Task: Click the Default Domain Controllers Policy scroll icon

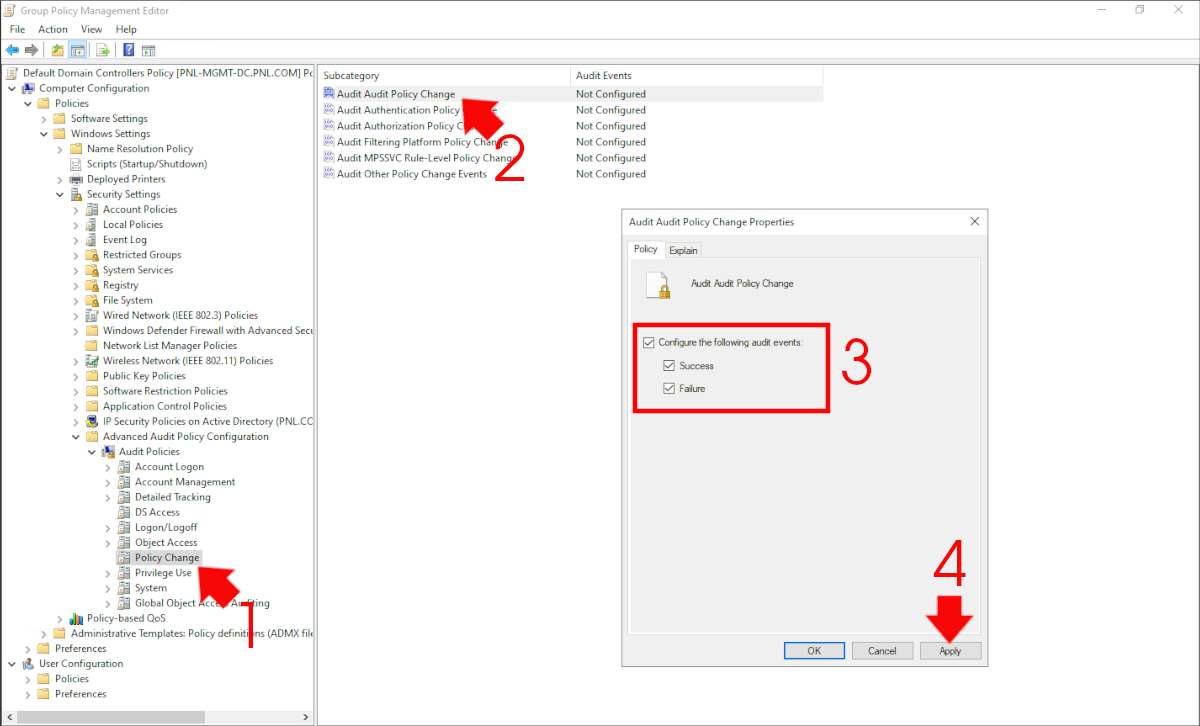Action: pos(12,73)
